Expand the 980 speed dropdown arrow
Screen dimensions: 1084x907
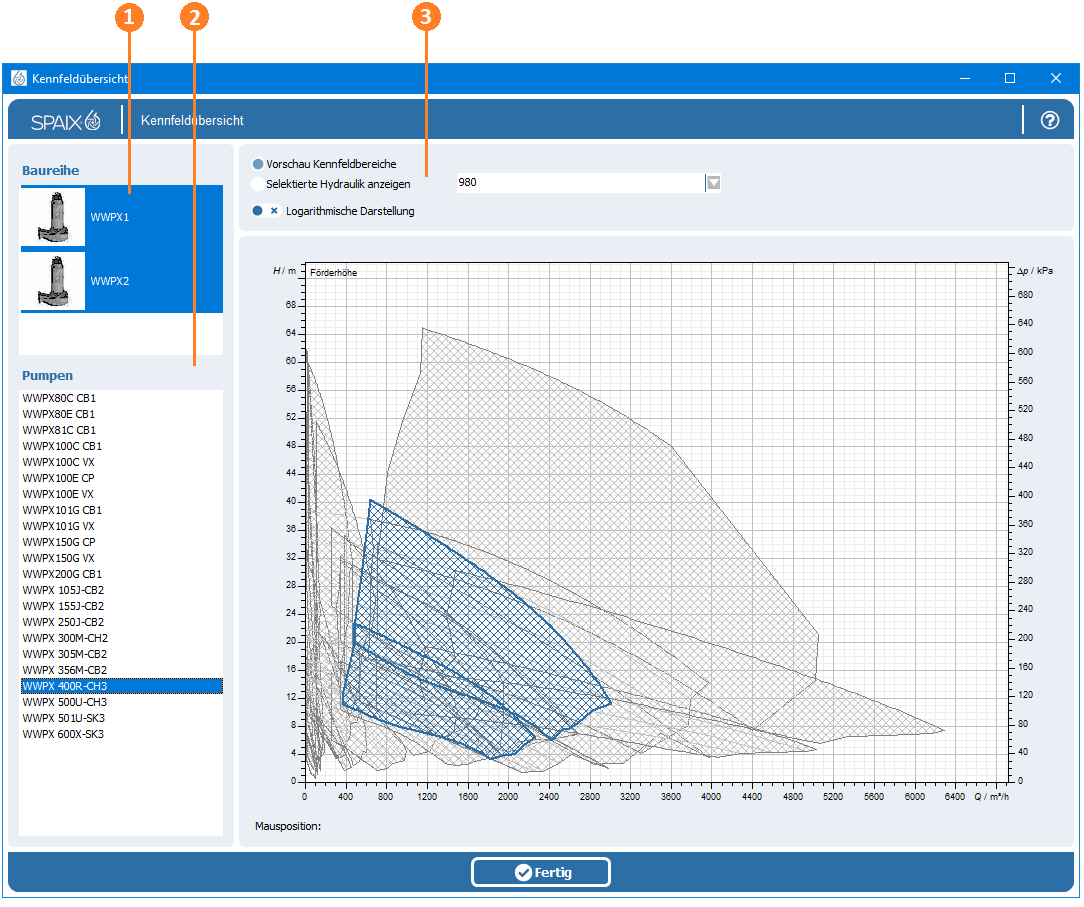tap(713, 183)
